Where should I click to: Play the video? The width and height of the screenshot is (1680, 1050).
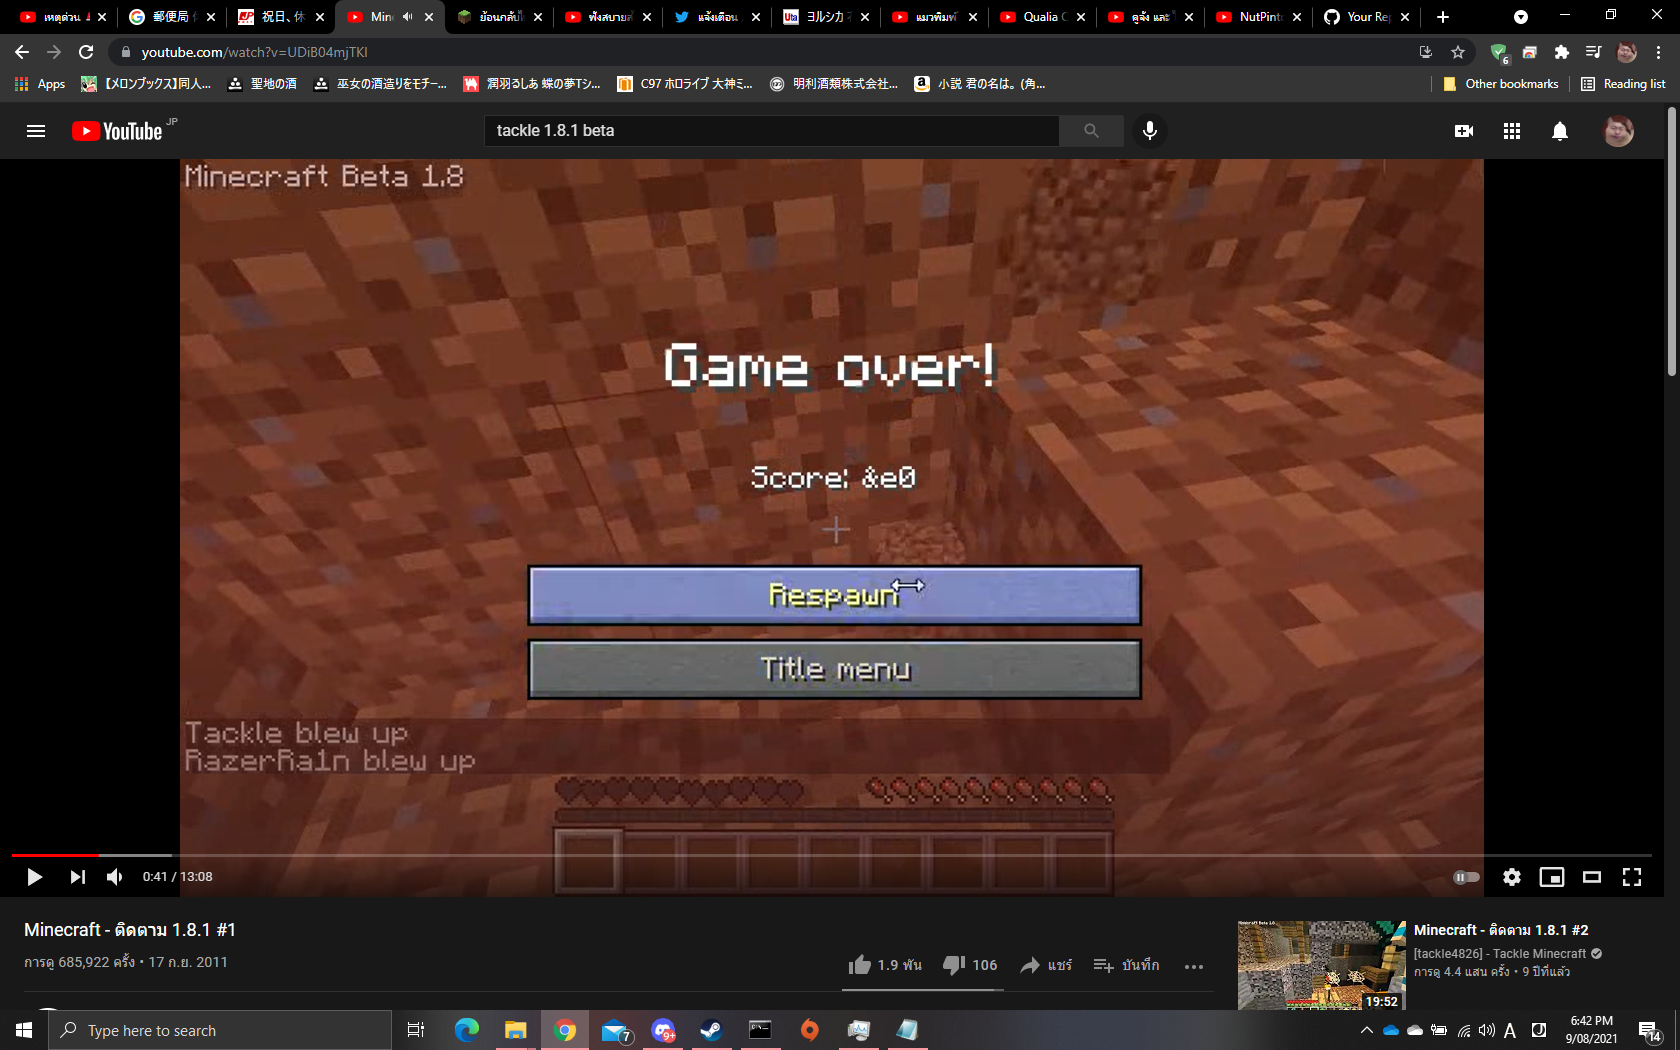tap(34, 877)
